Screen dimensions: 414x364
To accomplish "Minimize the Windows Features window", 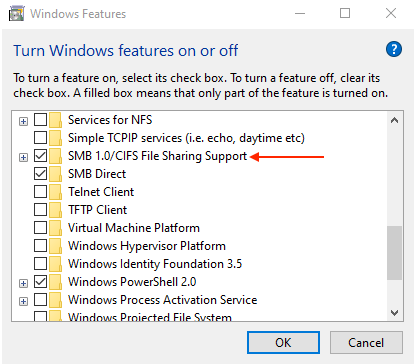I will tap(300, 13).
